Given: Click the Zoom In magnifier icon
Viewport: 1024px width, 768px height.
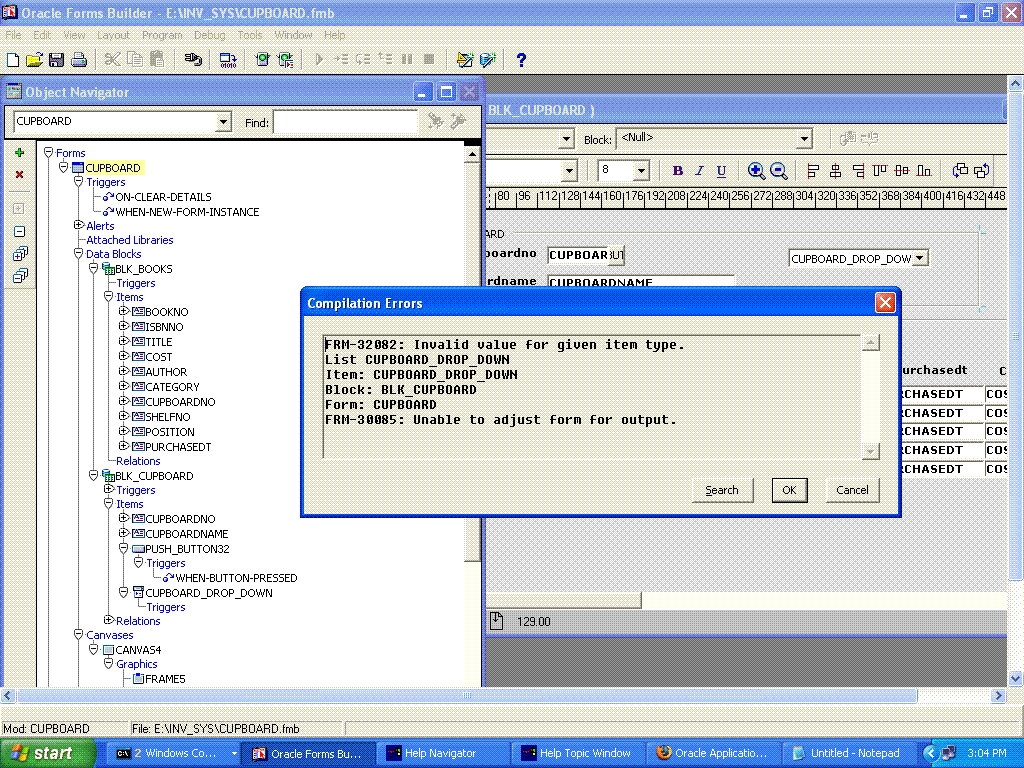Looking at the screenshot, I should pos(756,171).
